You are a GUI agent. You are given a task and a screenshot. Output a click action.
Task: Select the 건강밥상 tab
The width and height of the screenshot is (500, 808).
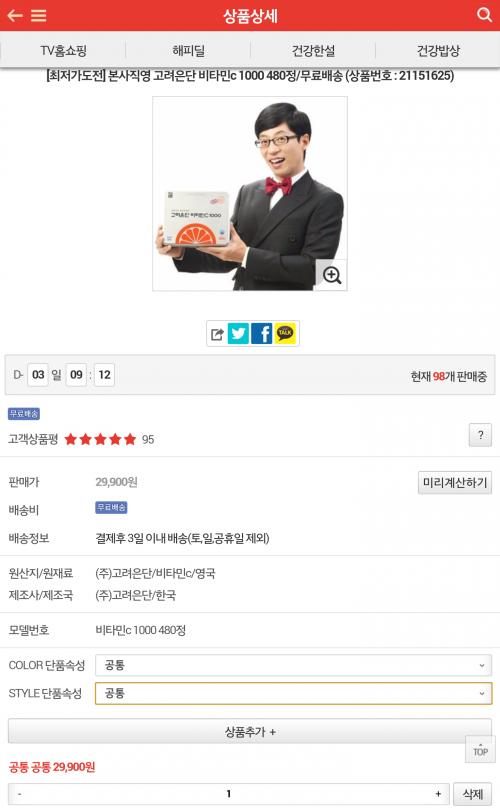coord(438,50)
